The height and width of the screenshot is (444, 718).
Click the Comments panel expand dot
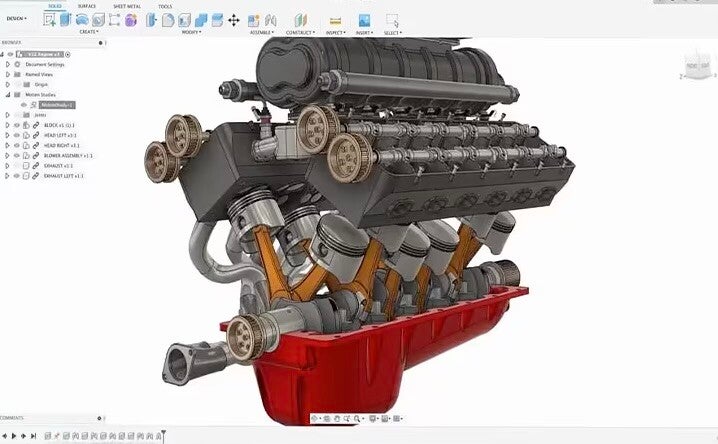99,418
